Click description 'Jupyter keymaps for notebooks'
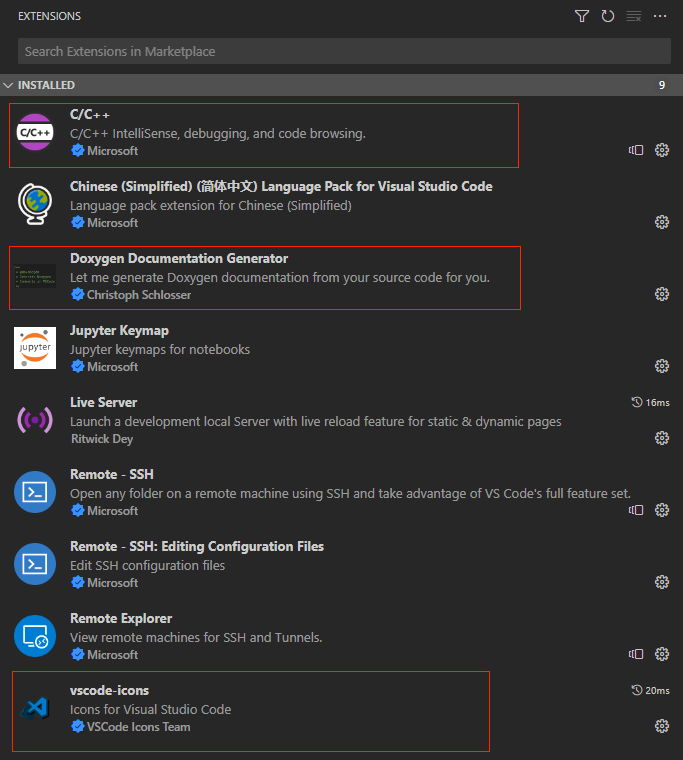The image size is (683, 760). click(160, 349)
